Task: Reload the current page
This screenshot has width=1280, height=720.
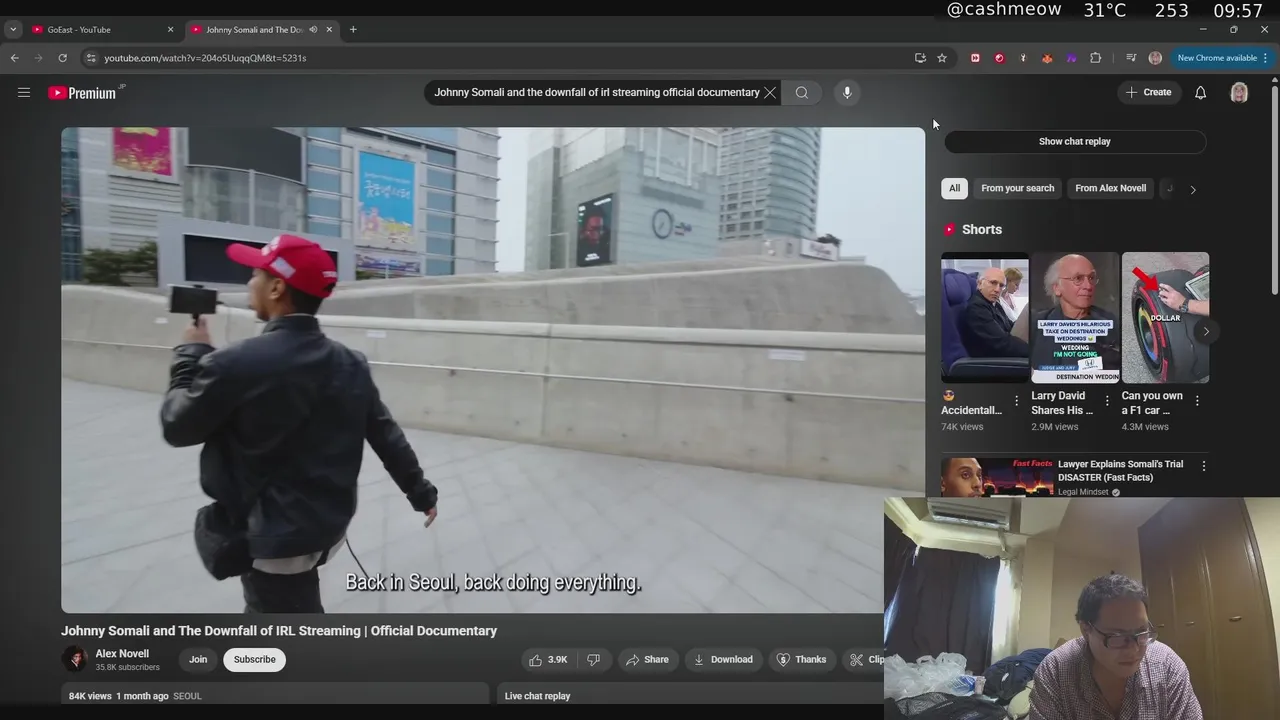Action: click(x=62, y=58)
